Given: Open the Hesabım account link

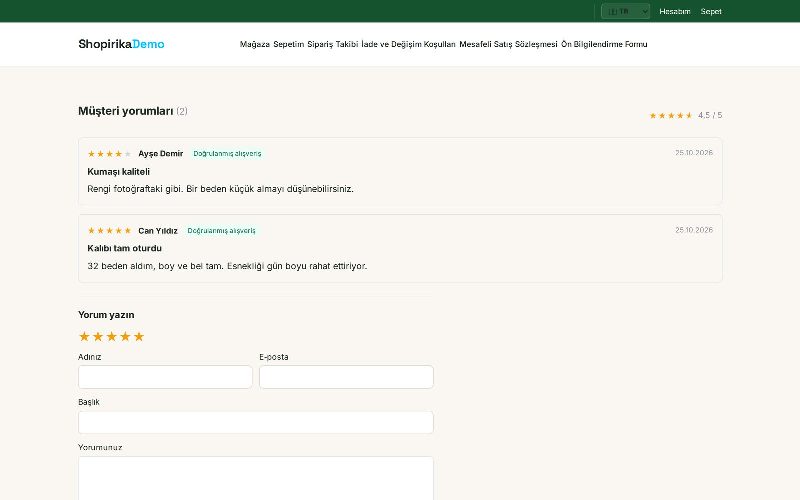Looking at the screenshot, I should pyautogui.click(x=674, y=11).
